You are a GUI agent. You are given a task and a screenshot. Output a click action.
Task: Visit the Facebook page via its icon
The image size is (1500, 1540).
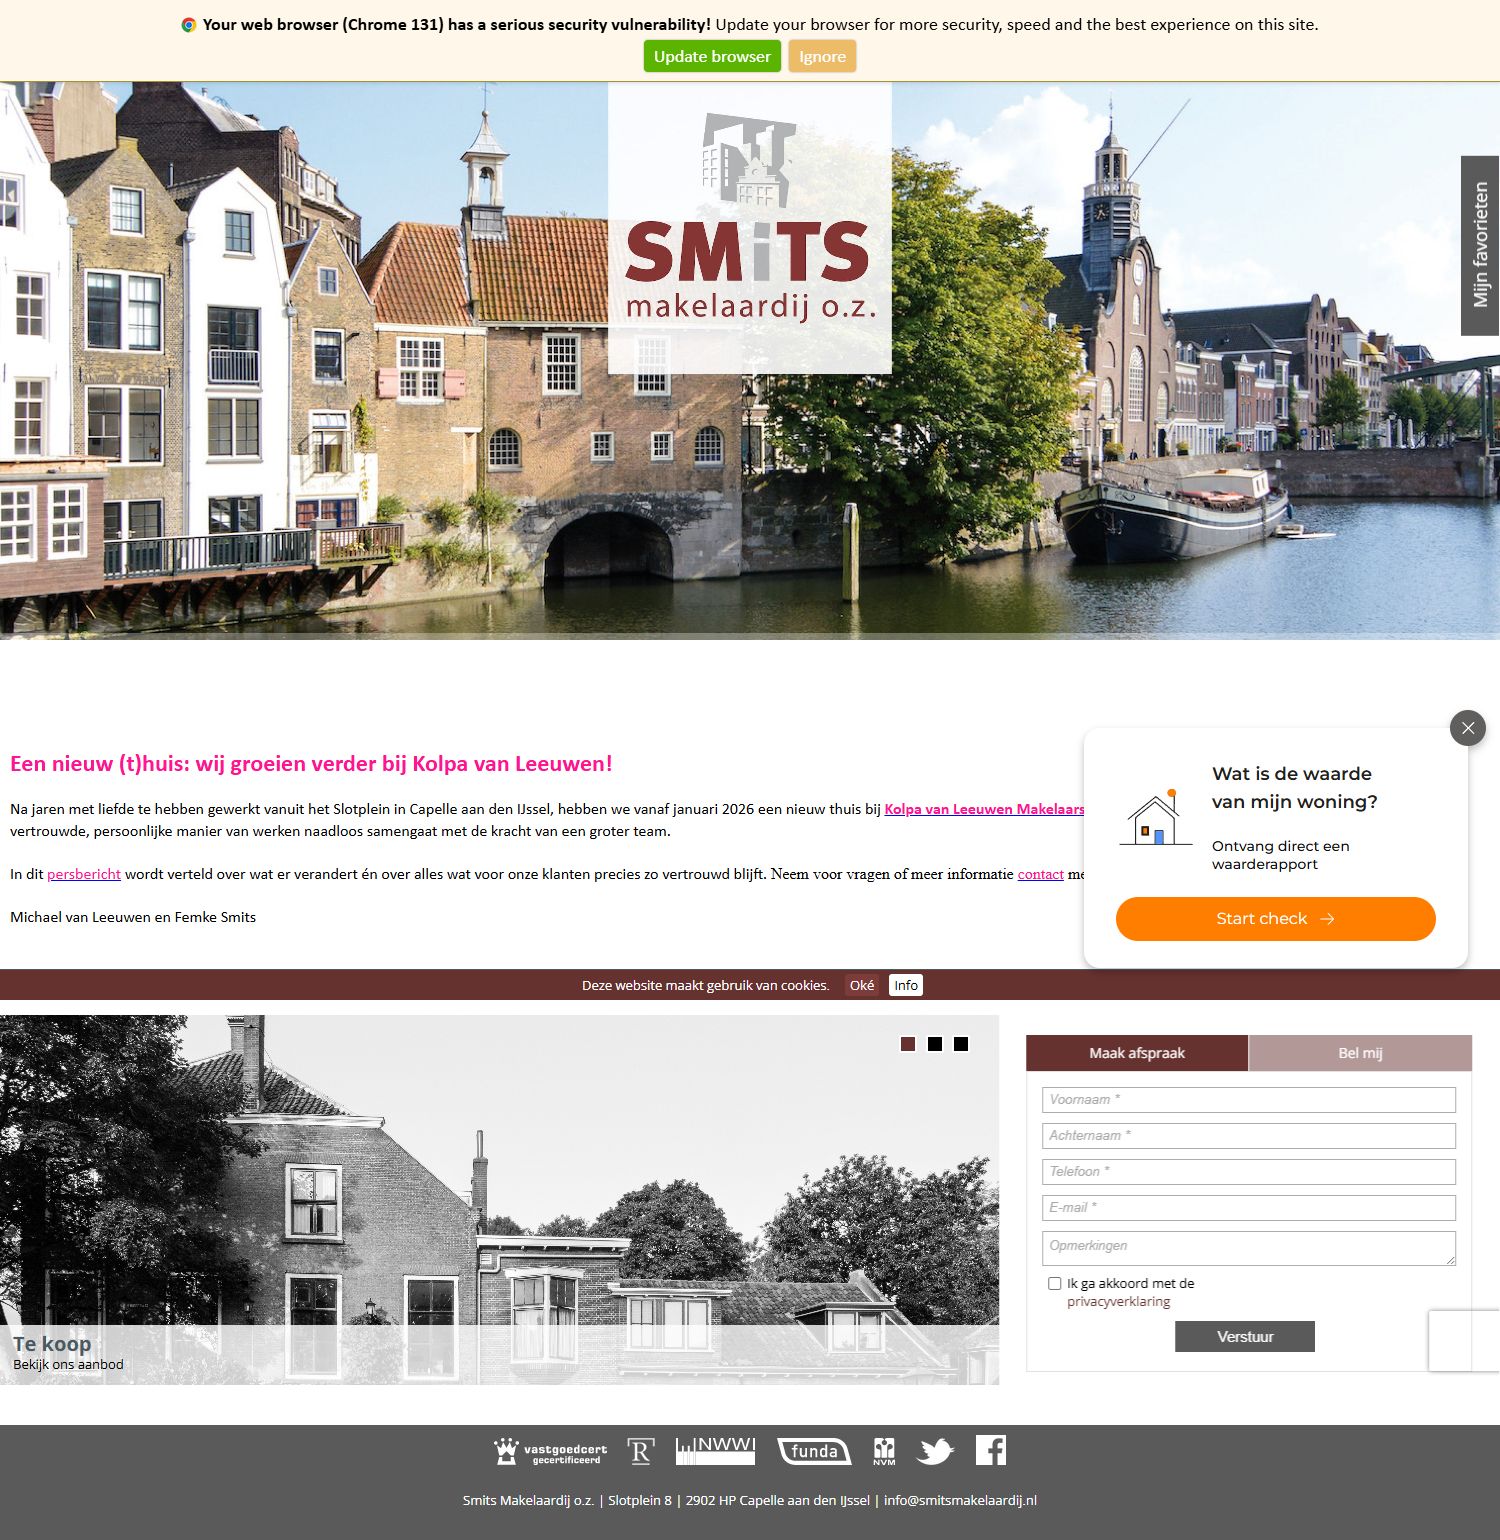(991, 1448)
